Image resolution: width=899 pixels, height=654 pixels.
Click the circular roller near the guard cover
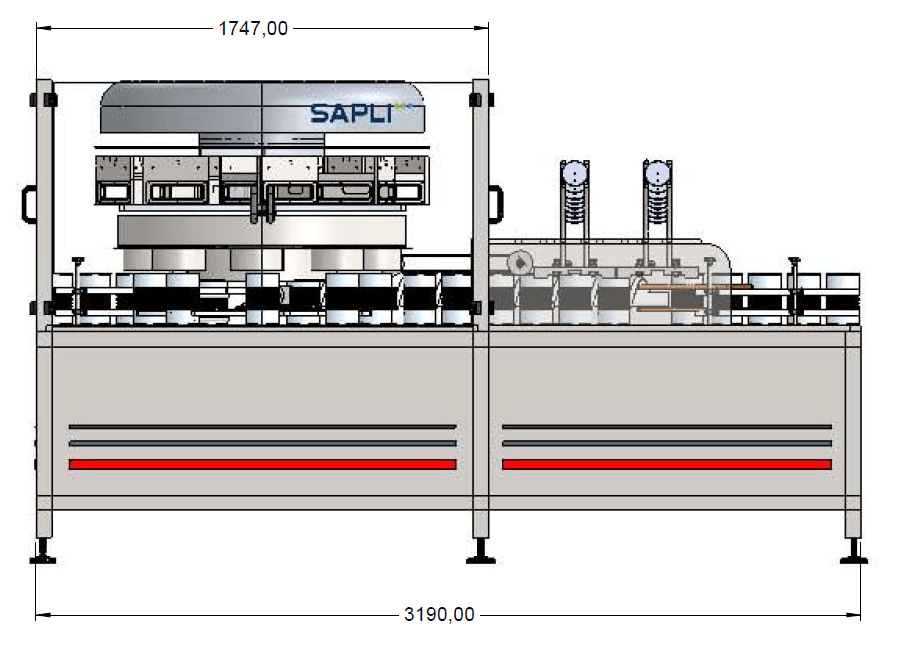coord(522,261)
